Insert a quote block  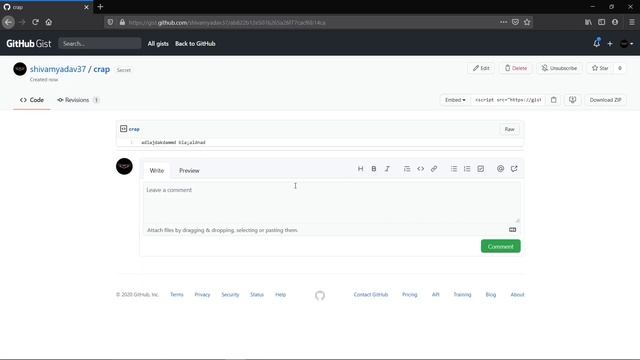pyautogui.click(x=407, y=169)
